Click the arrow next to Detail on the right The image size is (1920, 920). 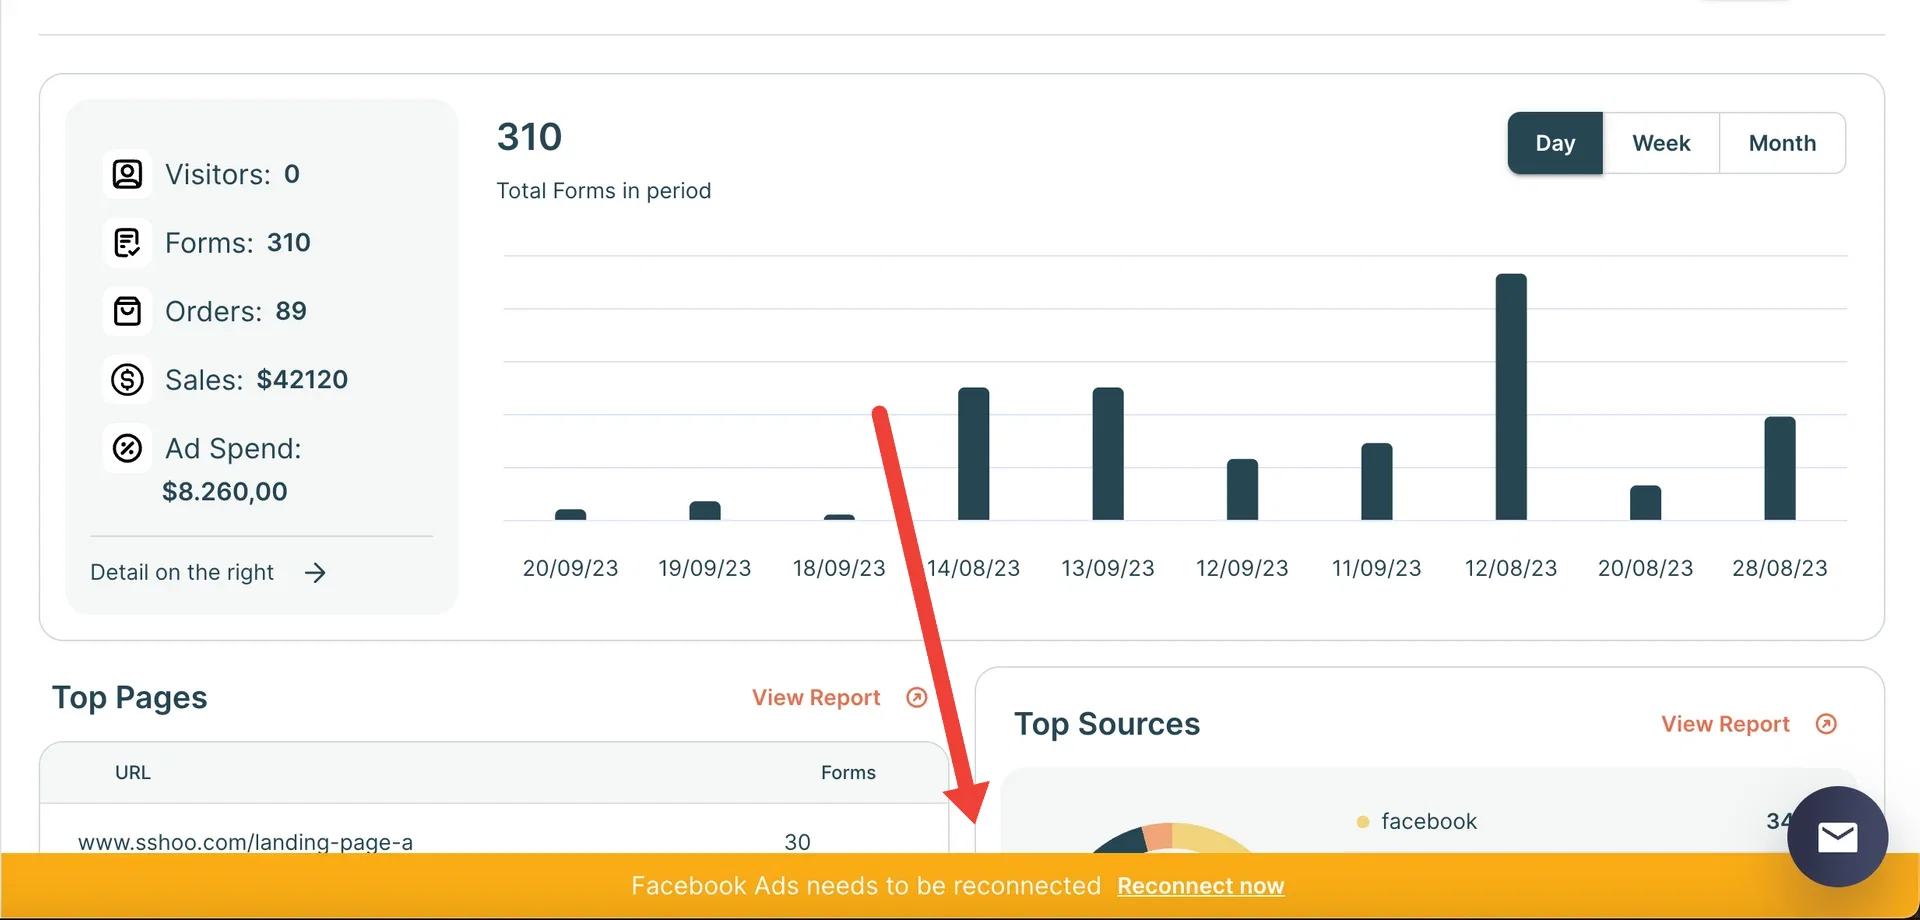[315, 573]
